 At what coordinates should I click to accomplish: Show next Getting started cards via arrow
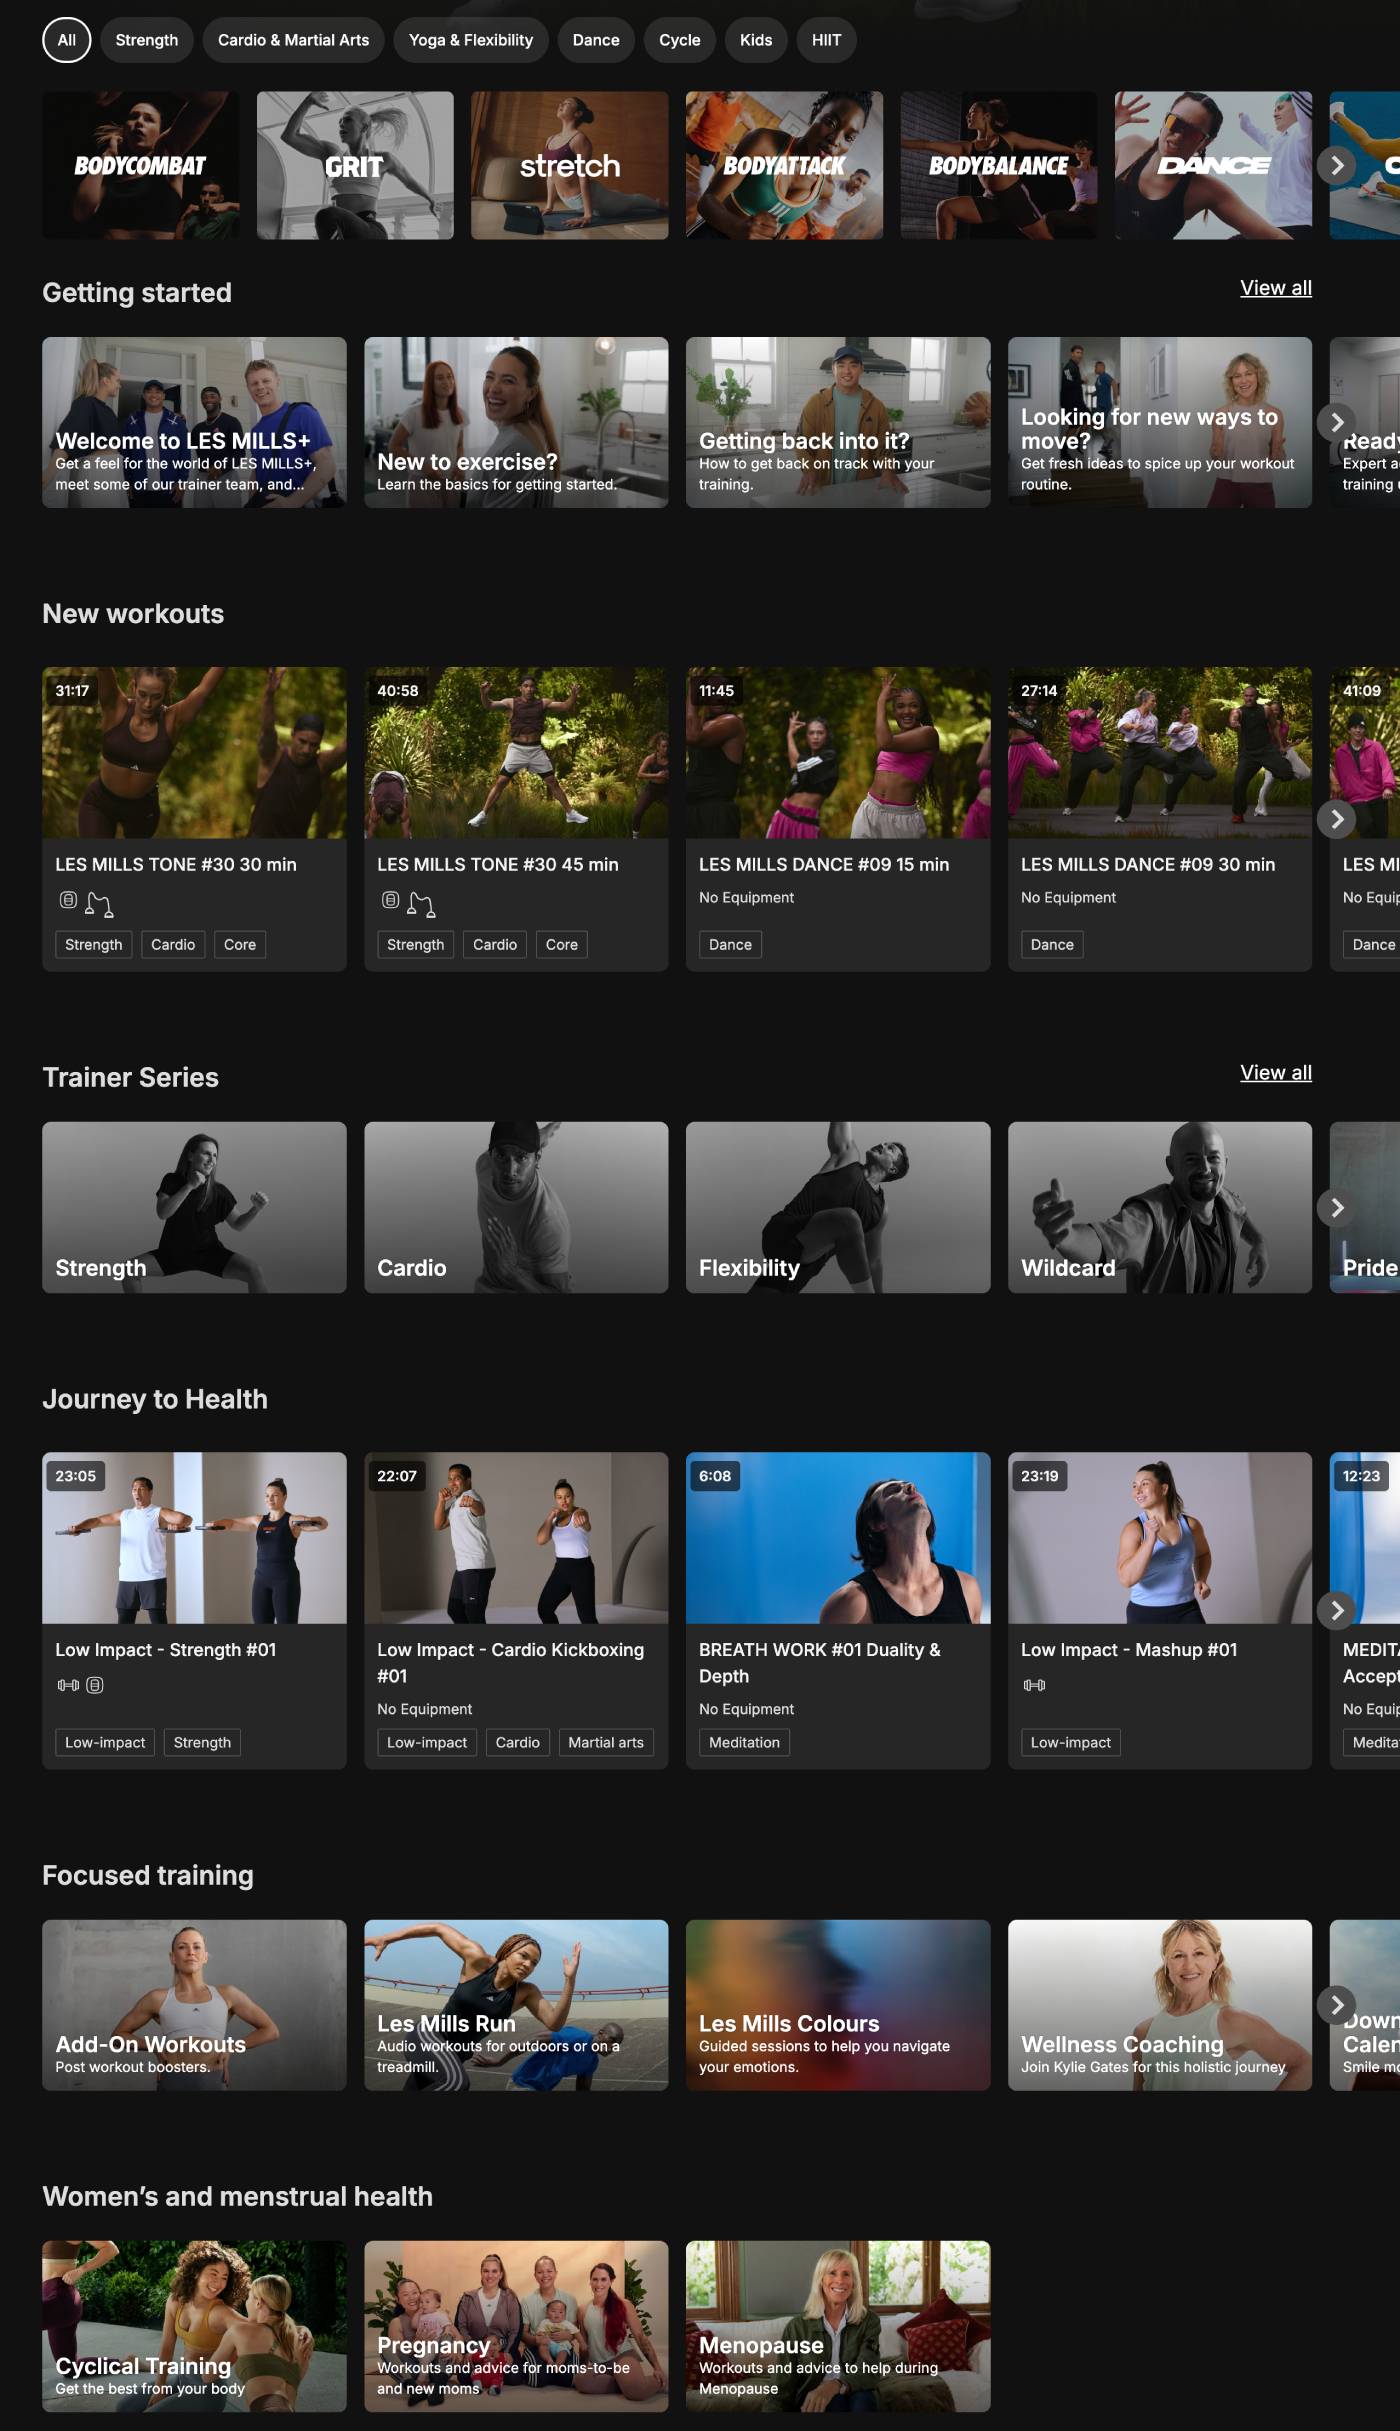pyautogui.click(x=1337, y=422)
